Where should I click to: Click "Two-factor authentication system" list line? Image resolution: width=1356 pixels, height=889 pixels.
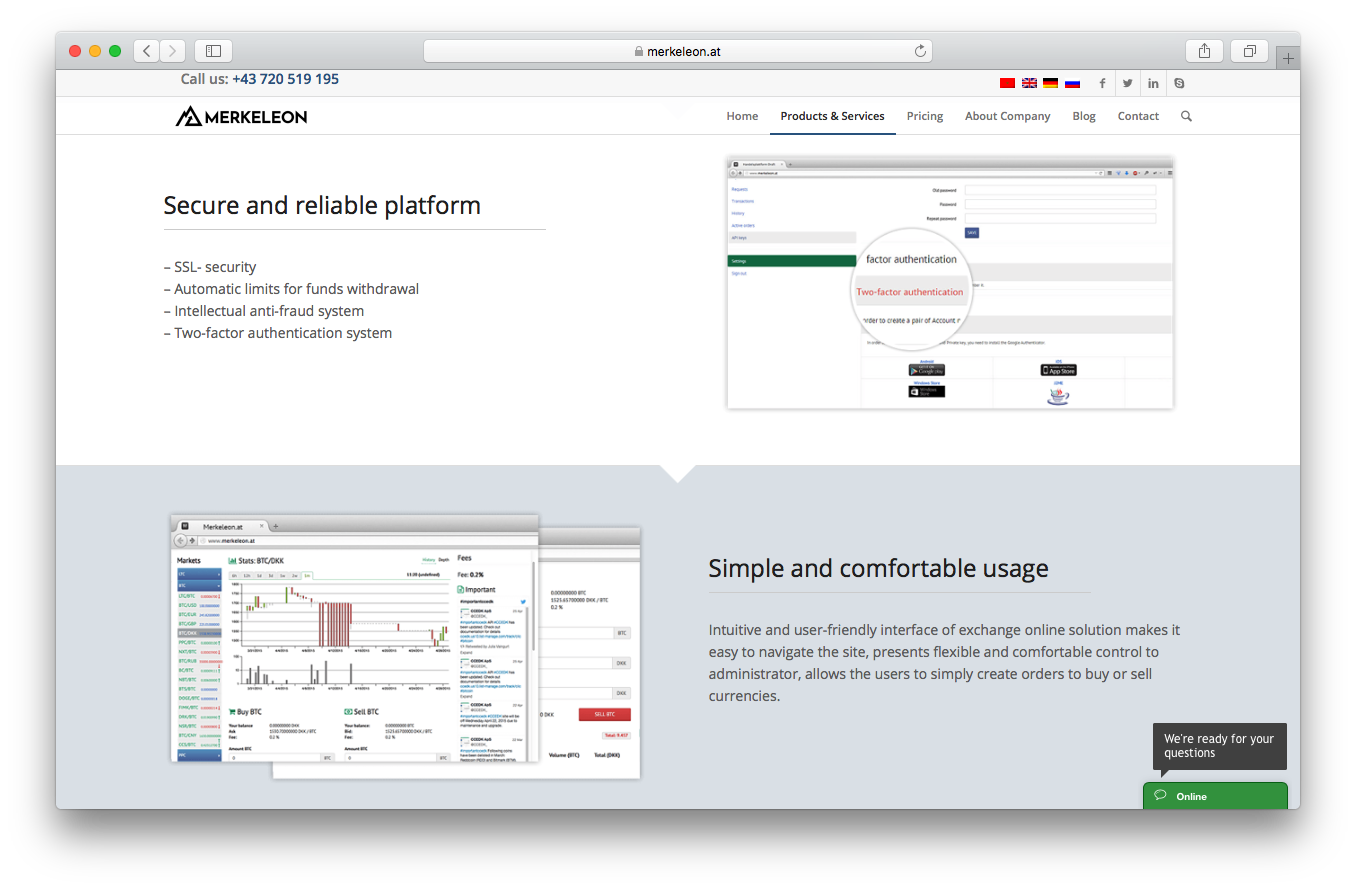point(278,333)
